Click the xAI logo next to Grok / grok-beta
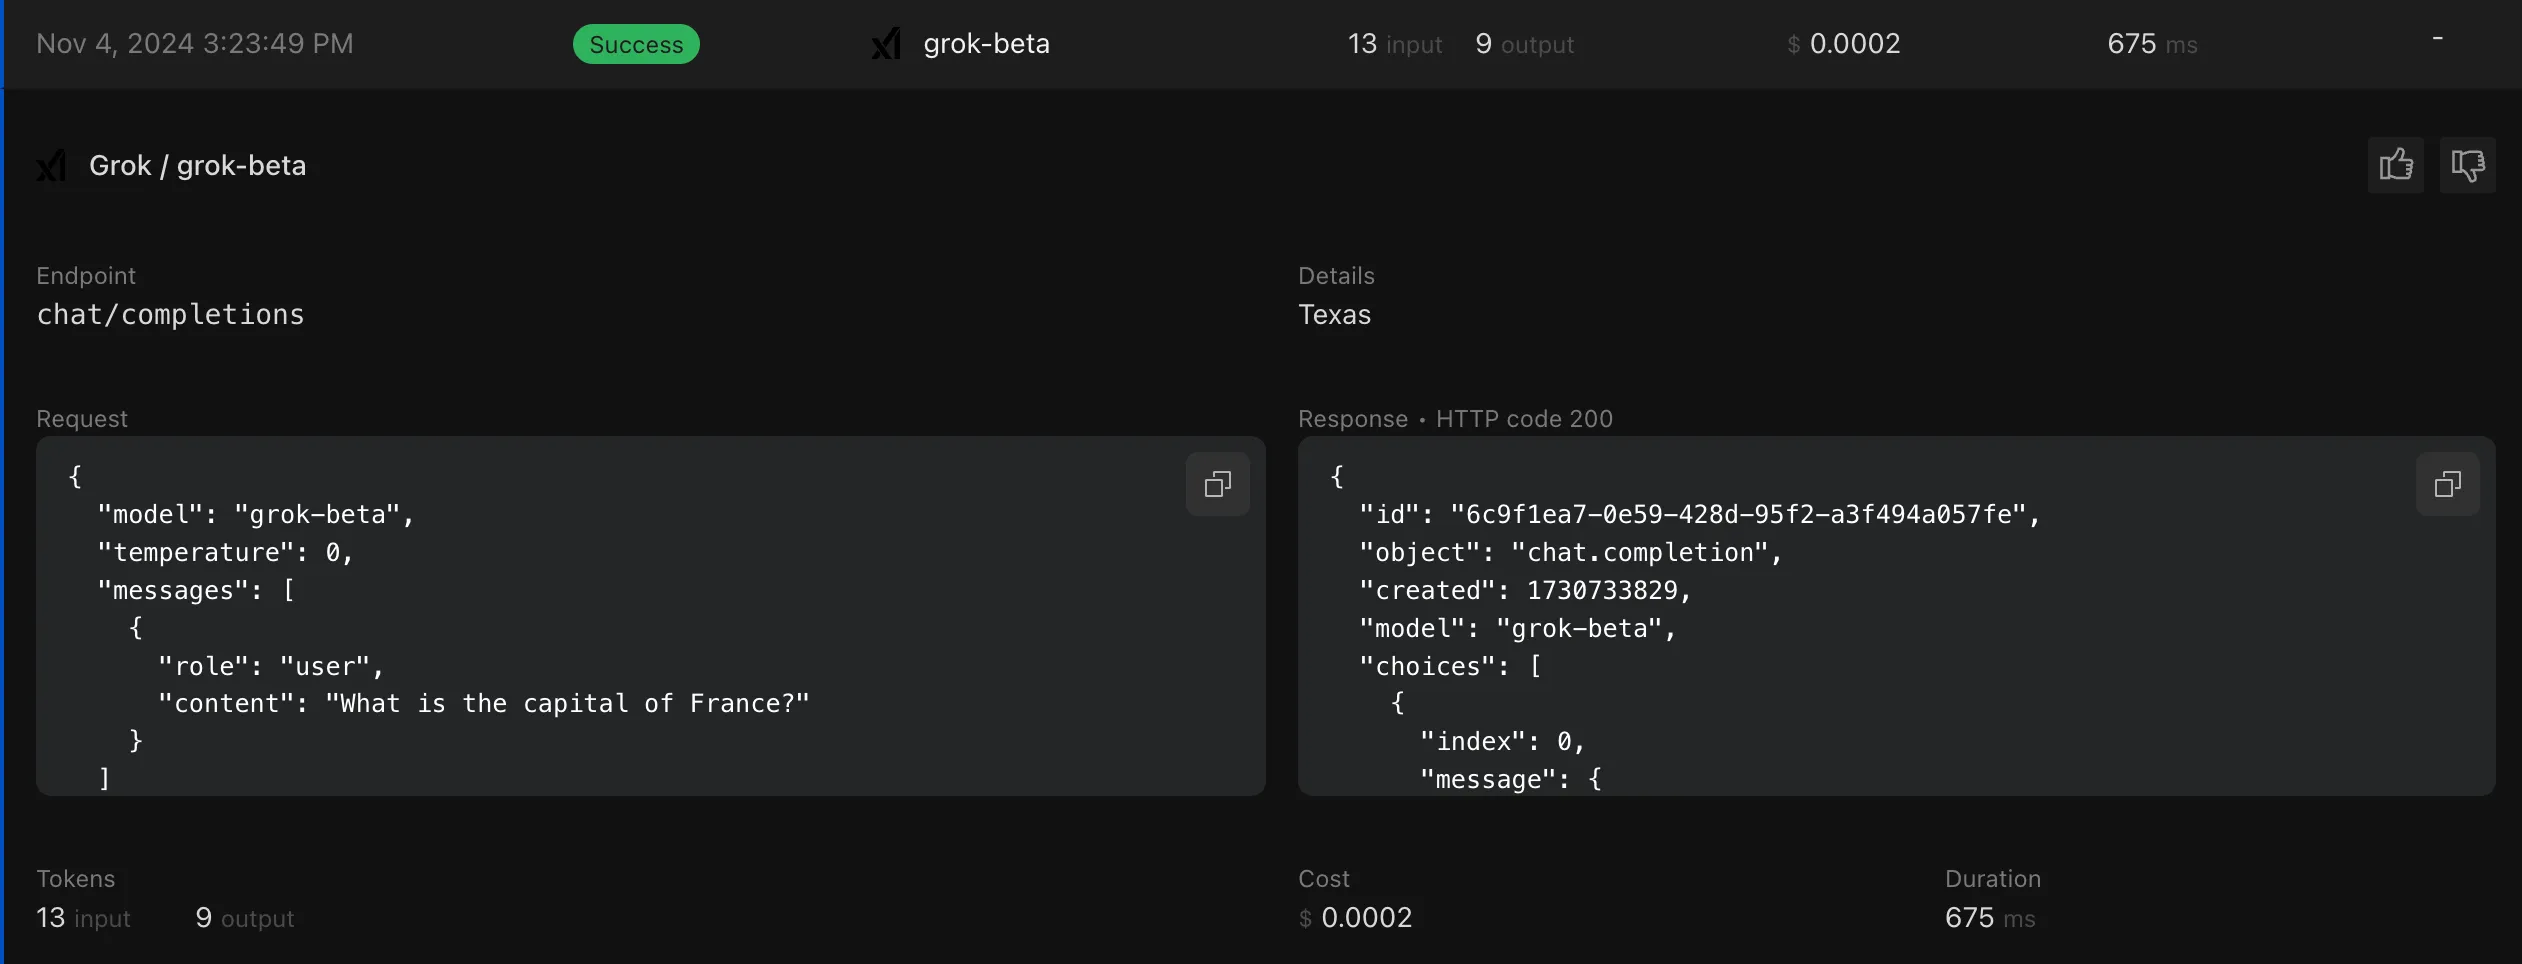The width and height of the screenshot is (2522, 964). [51, 165]
